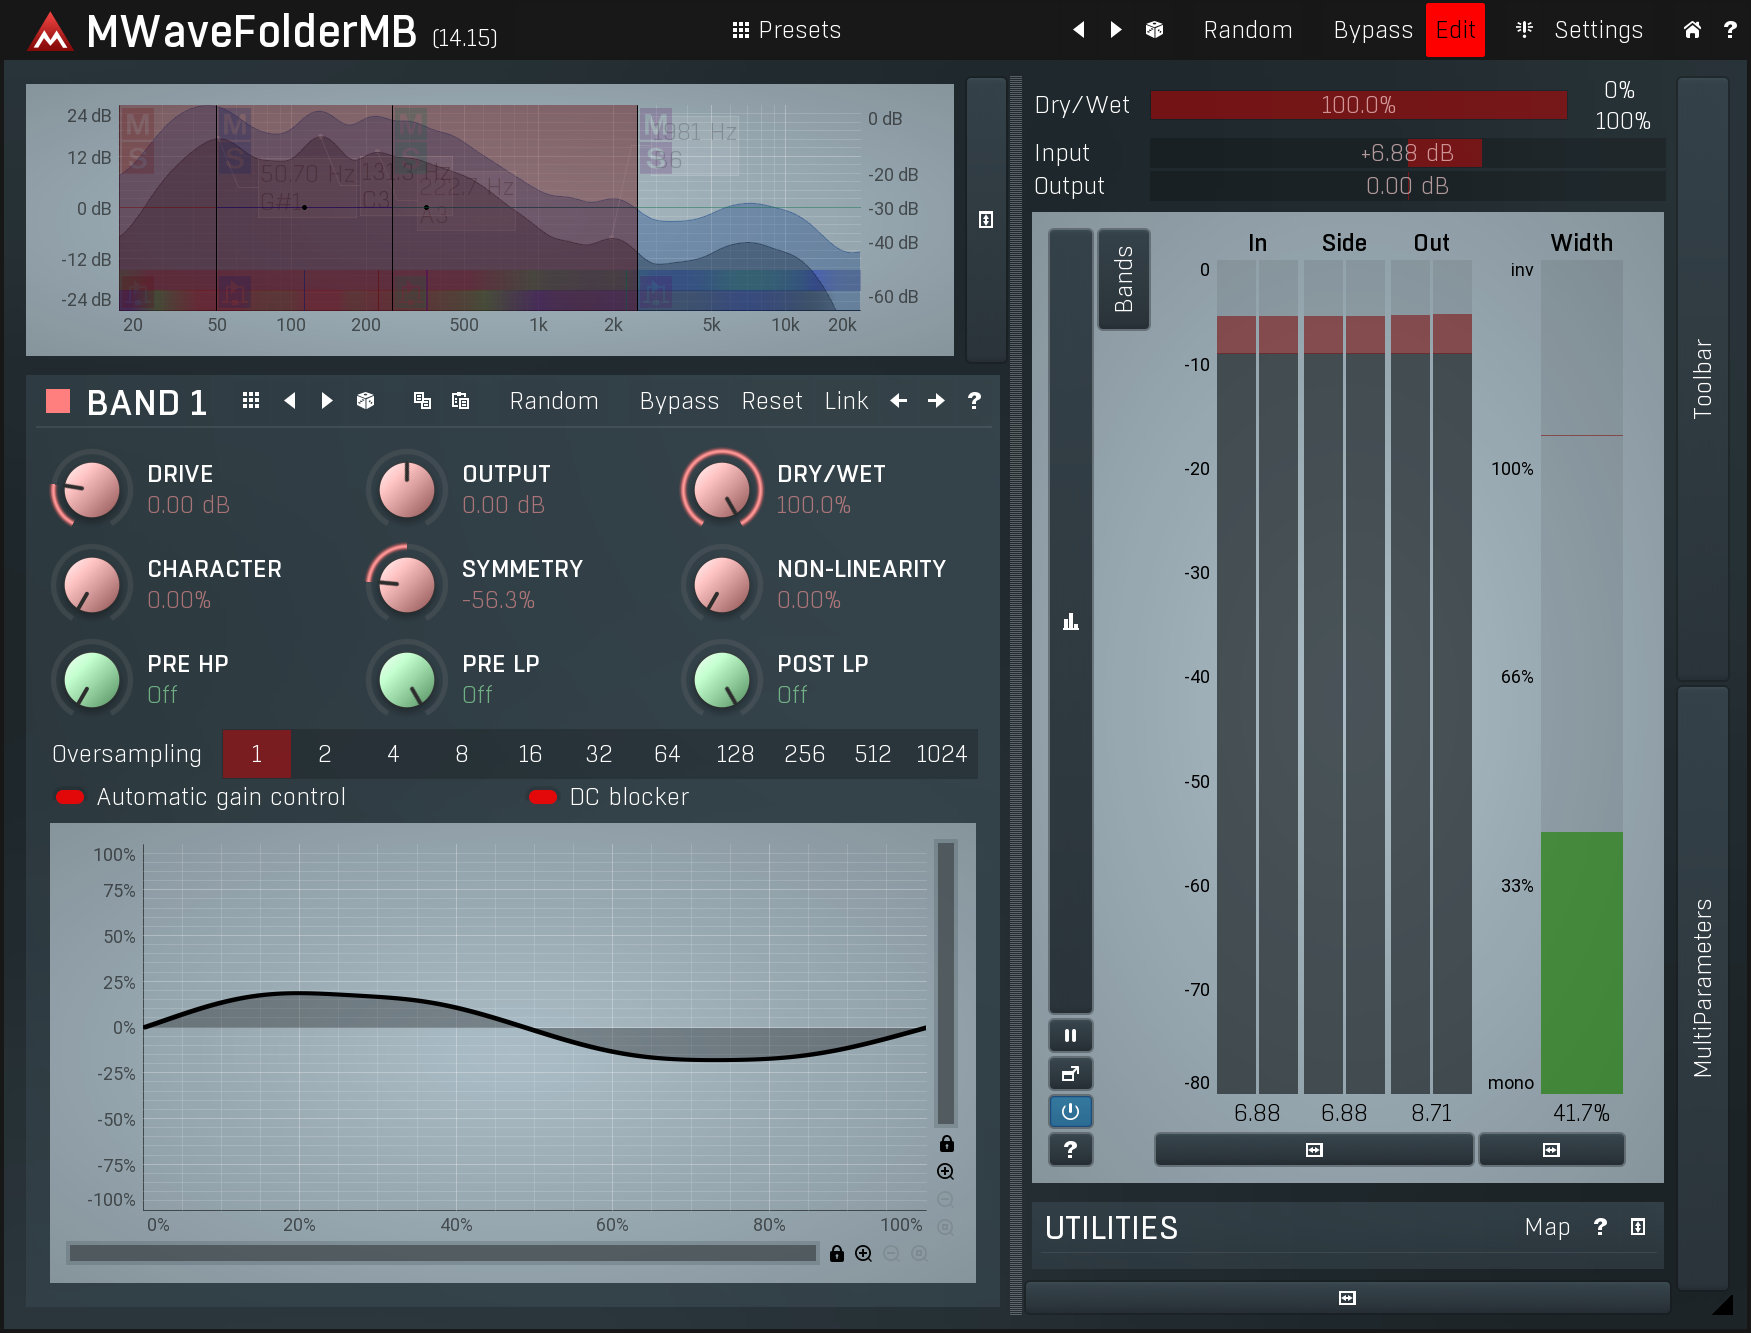This screenshot has width=1751, height=1333.
Task: Click the home icon in the top-right corner
Action: pos(1691,29)
